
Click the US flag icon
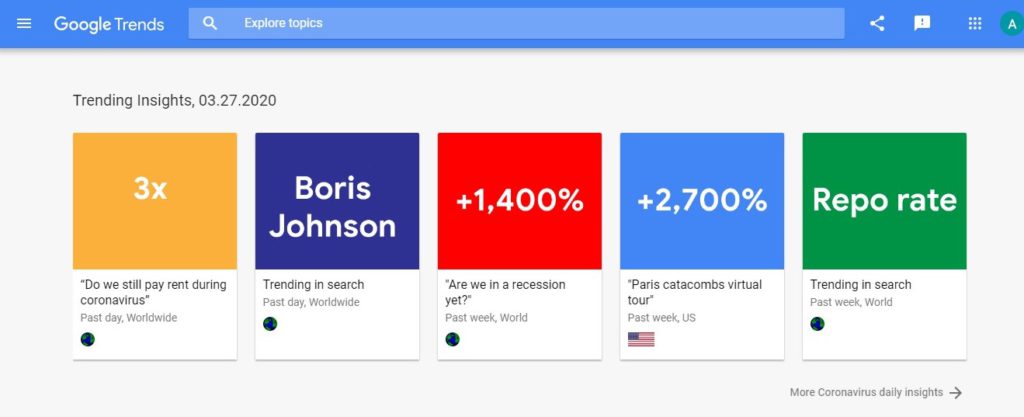point(641,339)
